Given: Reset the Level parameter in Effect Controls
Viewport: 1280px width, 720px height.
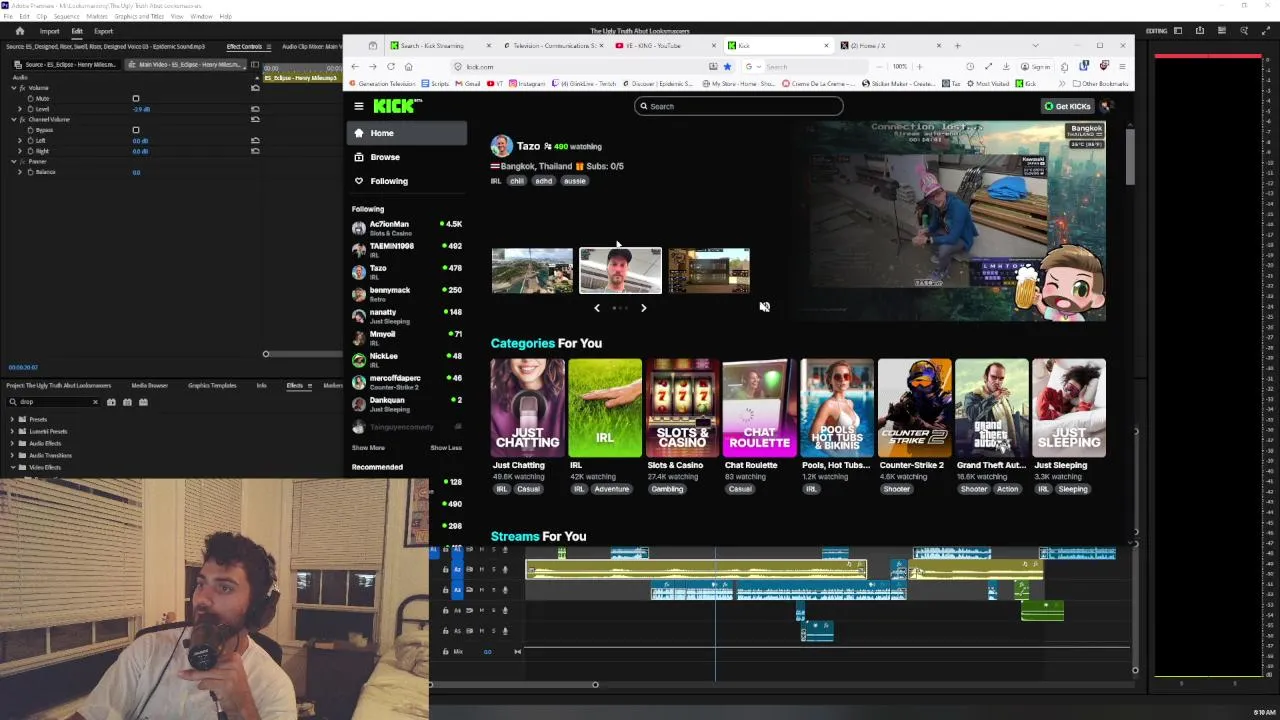Looking at the screenshot, I should point(255,109).
